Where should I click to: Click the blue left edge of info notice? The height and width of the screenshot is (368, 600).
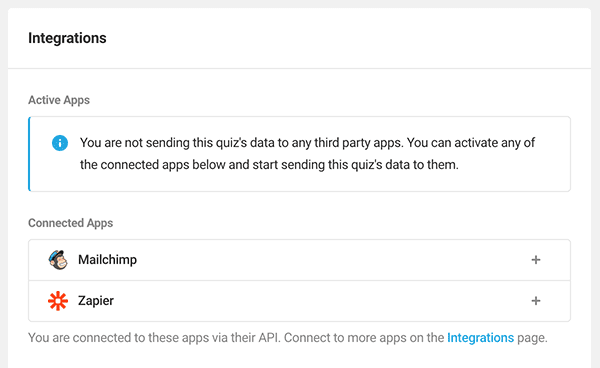(x=29, y=154)
